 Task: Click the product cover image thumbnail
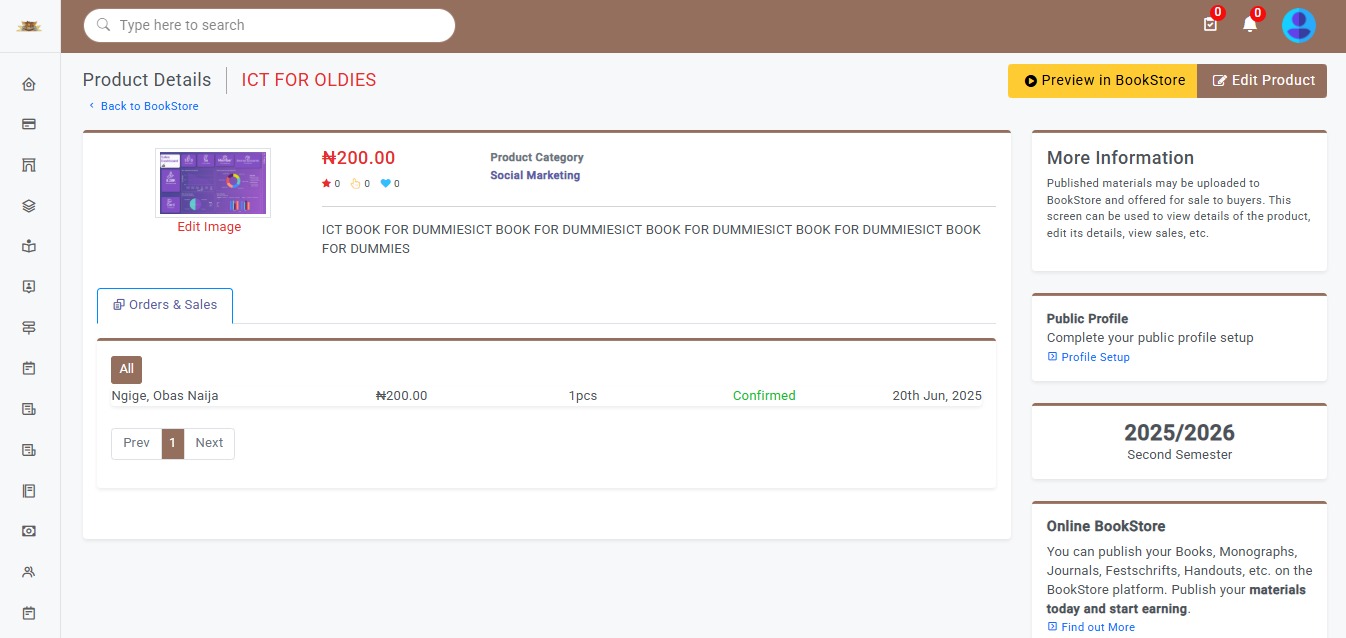click(x=212, y=182)
